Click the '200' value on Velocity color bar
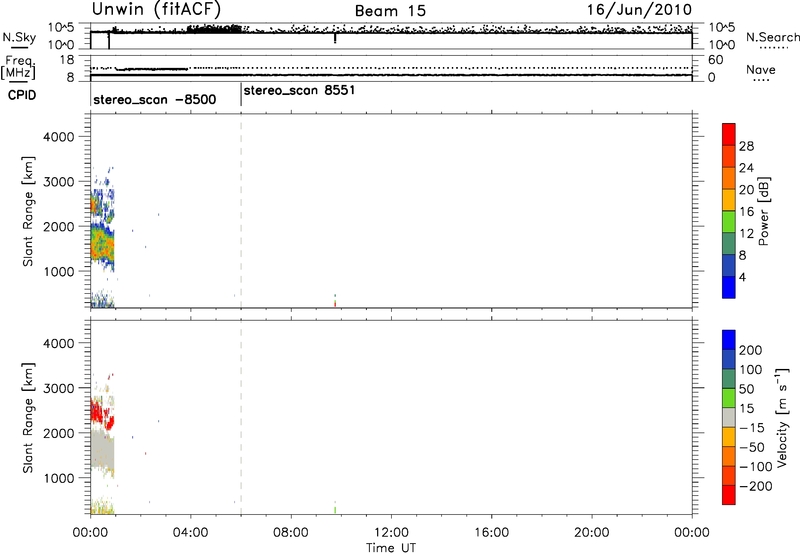 (x=751, y=350)
